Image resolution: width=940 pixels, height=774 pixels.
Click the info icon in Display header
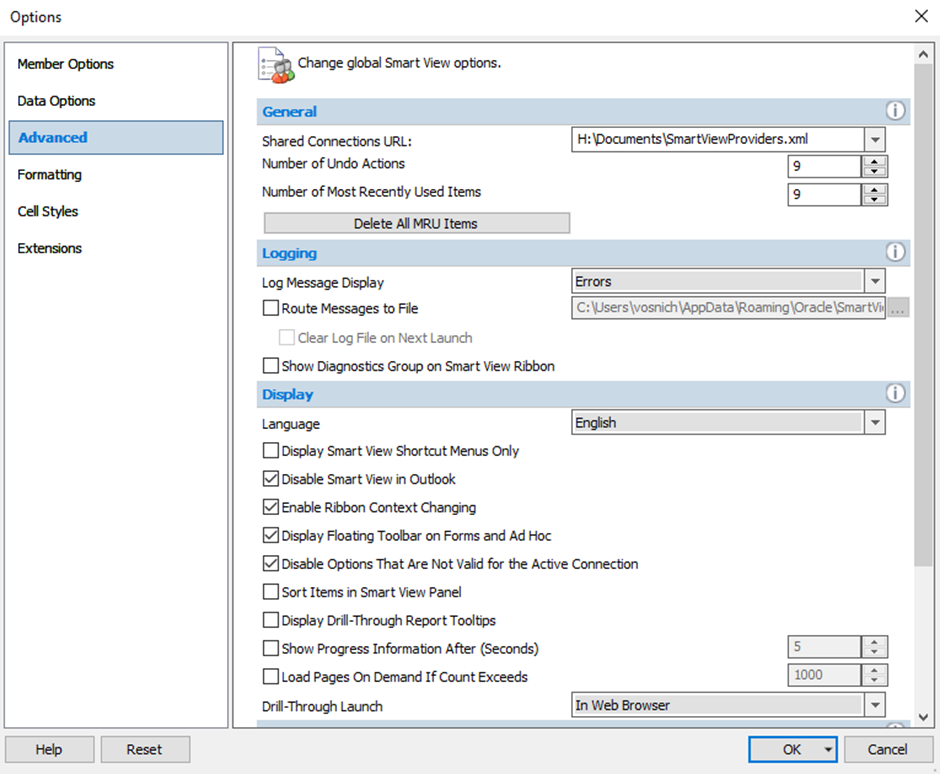[895, 394]
